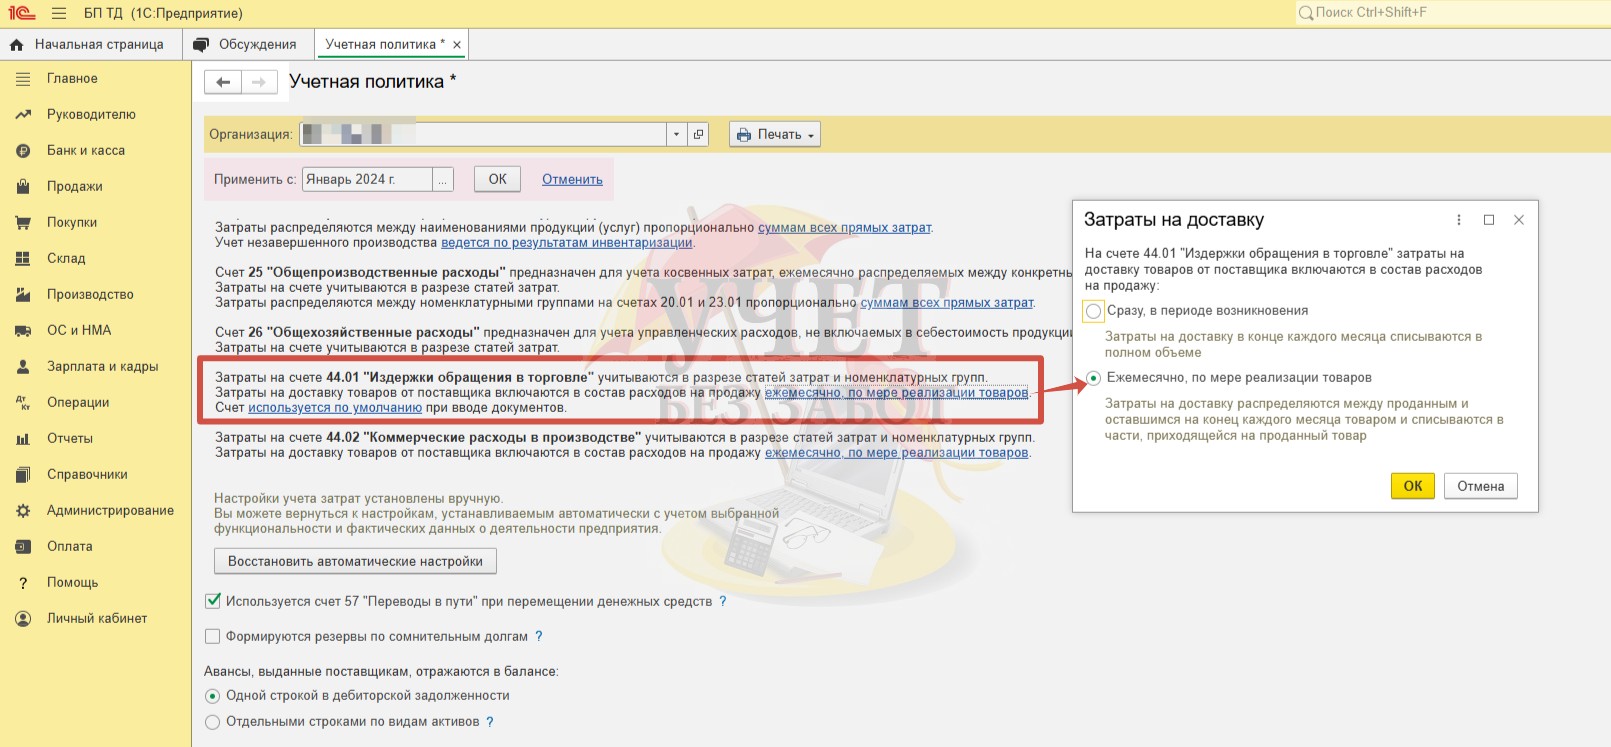Open the dialog's three-dot more menu

point(1458,220)
